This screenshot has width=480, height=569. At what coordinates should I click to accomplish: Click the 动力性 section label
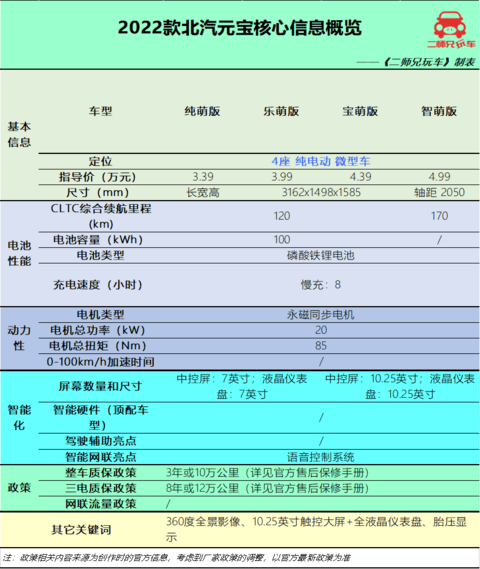(x=19, y=338)
